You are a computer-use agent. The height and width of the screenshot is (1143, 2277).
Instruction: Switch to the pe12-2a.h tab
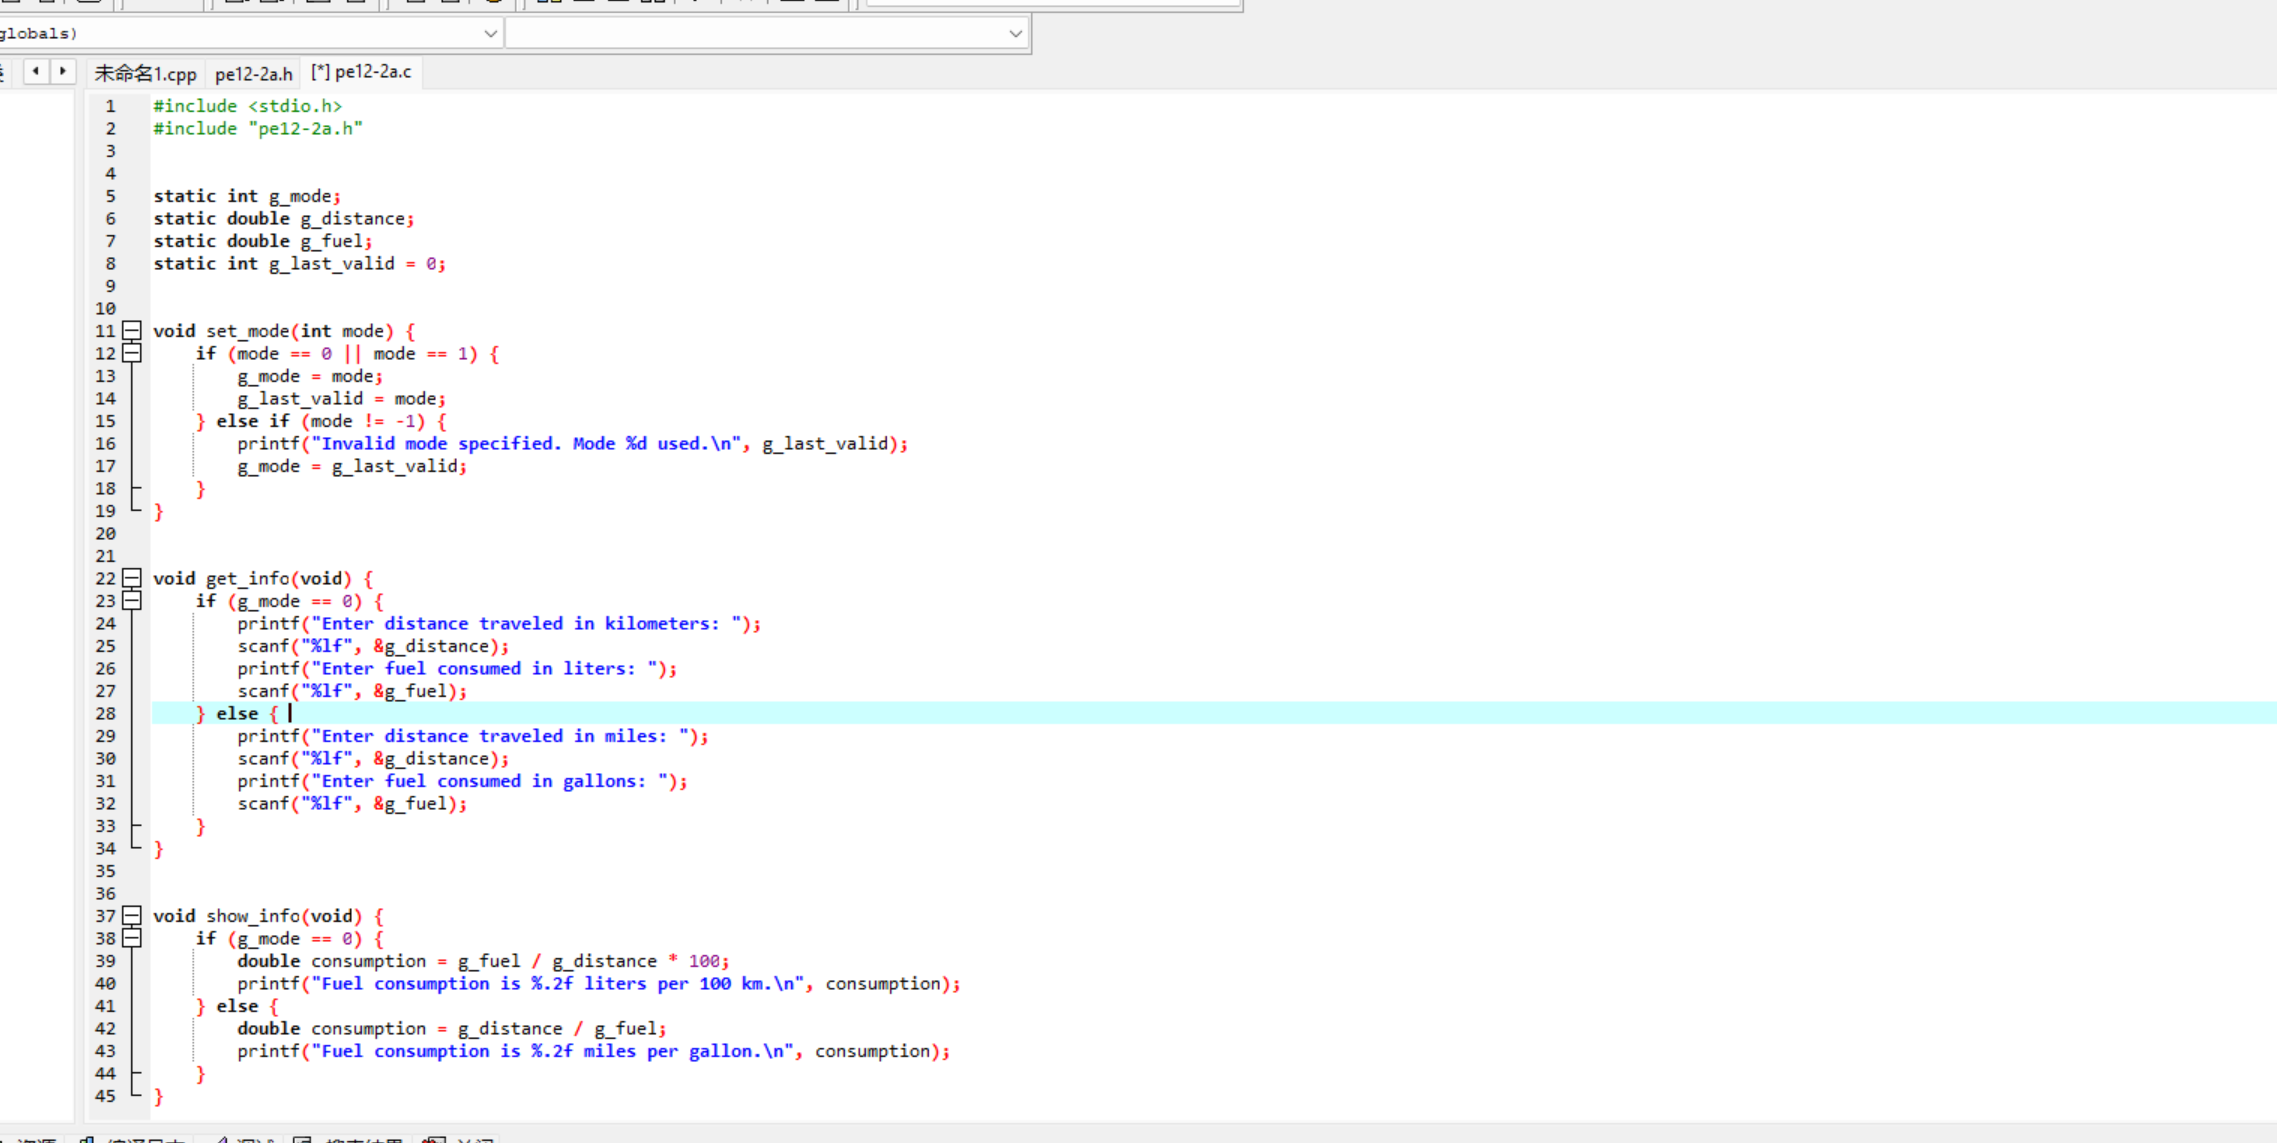click(253, 73)
